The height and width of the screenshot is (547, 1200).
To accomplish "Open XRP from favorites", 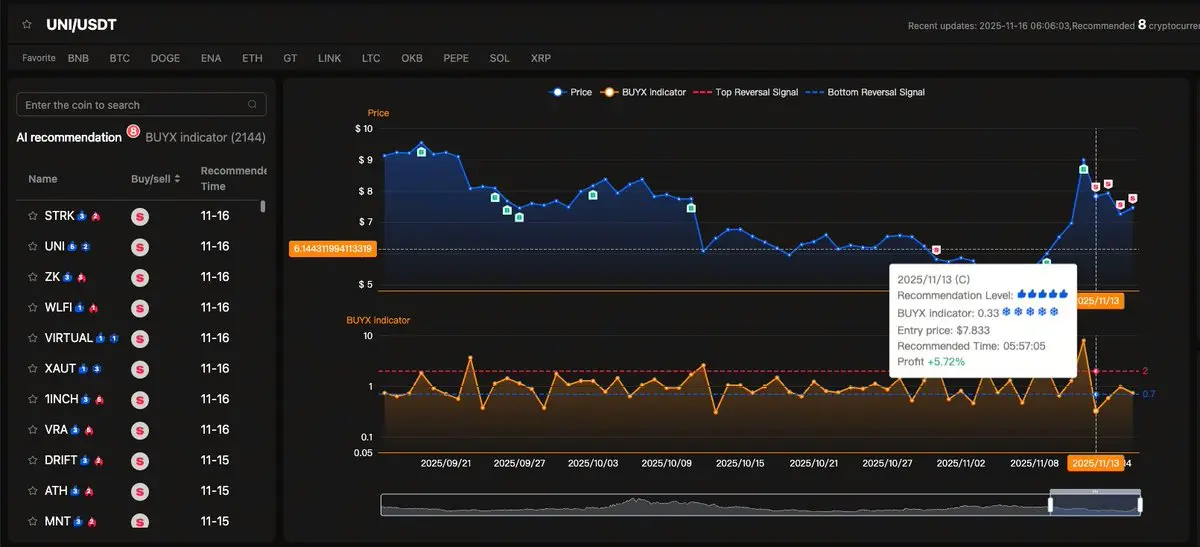I will click(x=541, y=58).
